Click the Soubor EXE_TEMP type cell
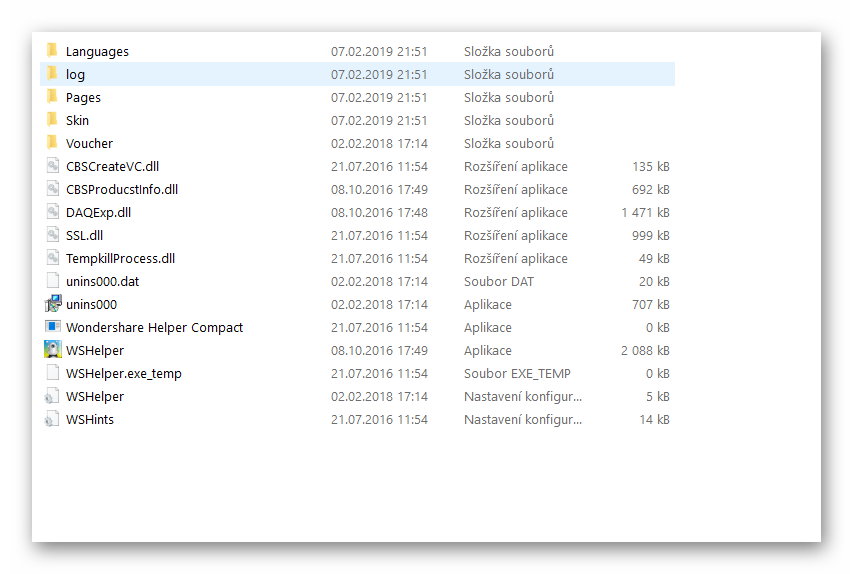 tap(517, 374)
